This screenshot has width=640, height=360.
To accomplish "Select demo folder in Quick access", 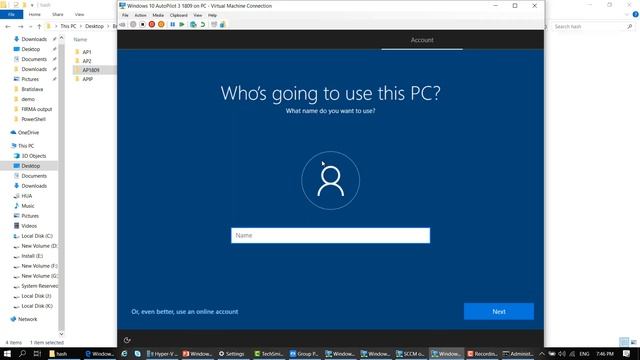I will (x=28, y=99).
